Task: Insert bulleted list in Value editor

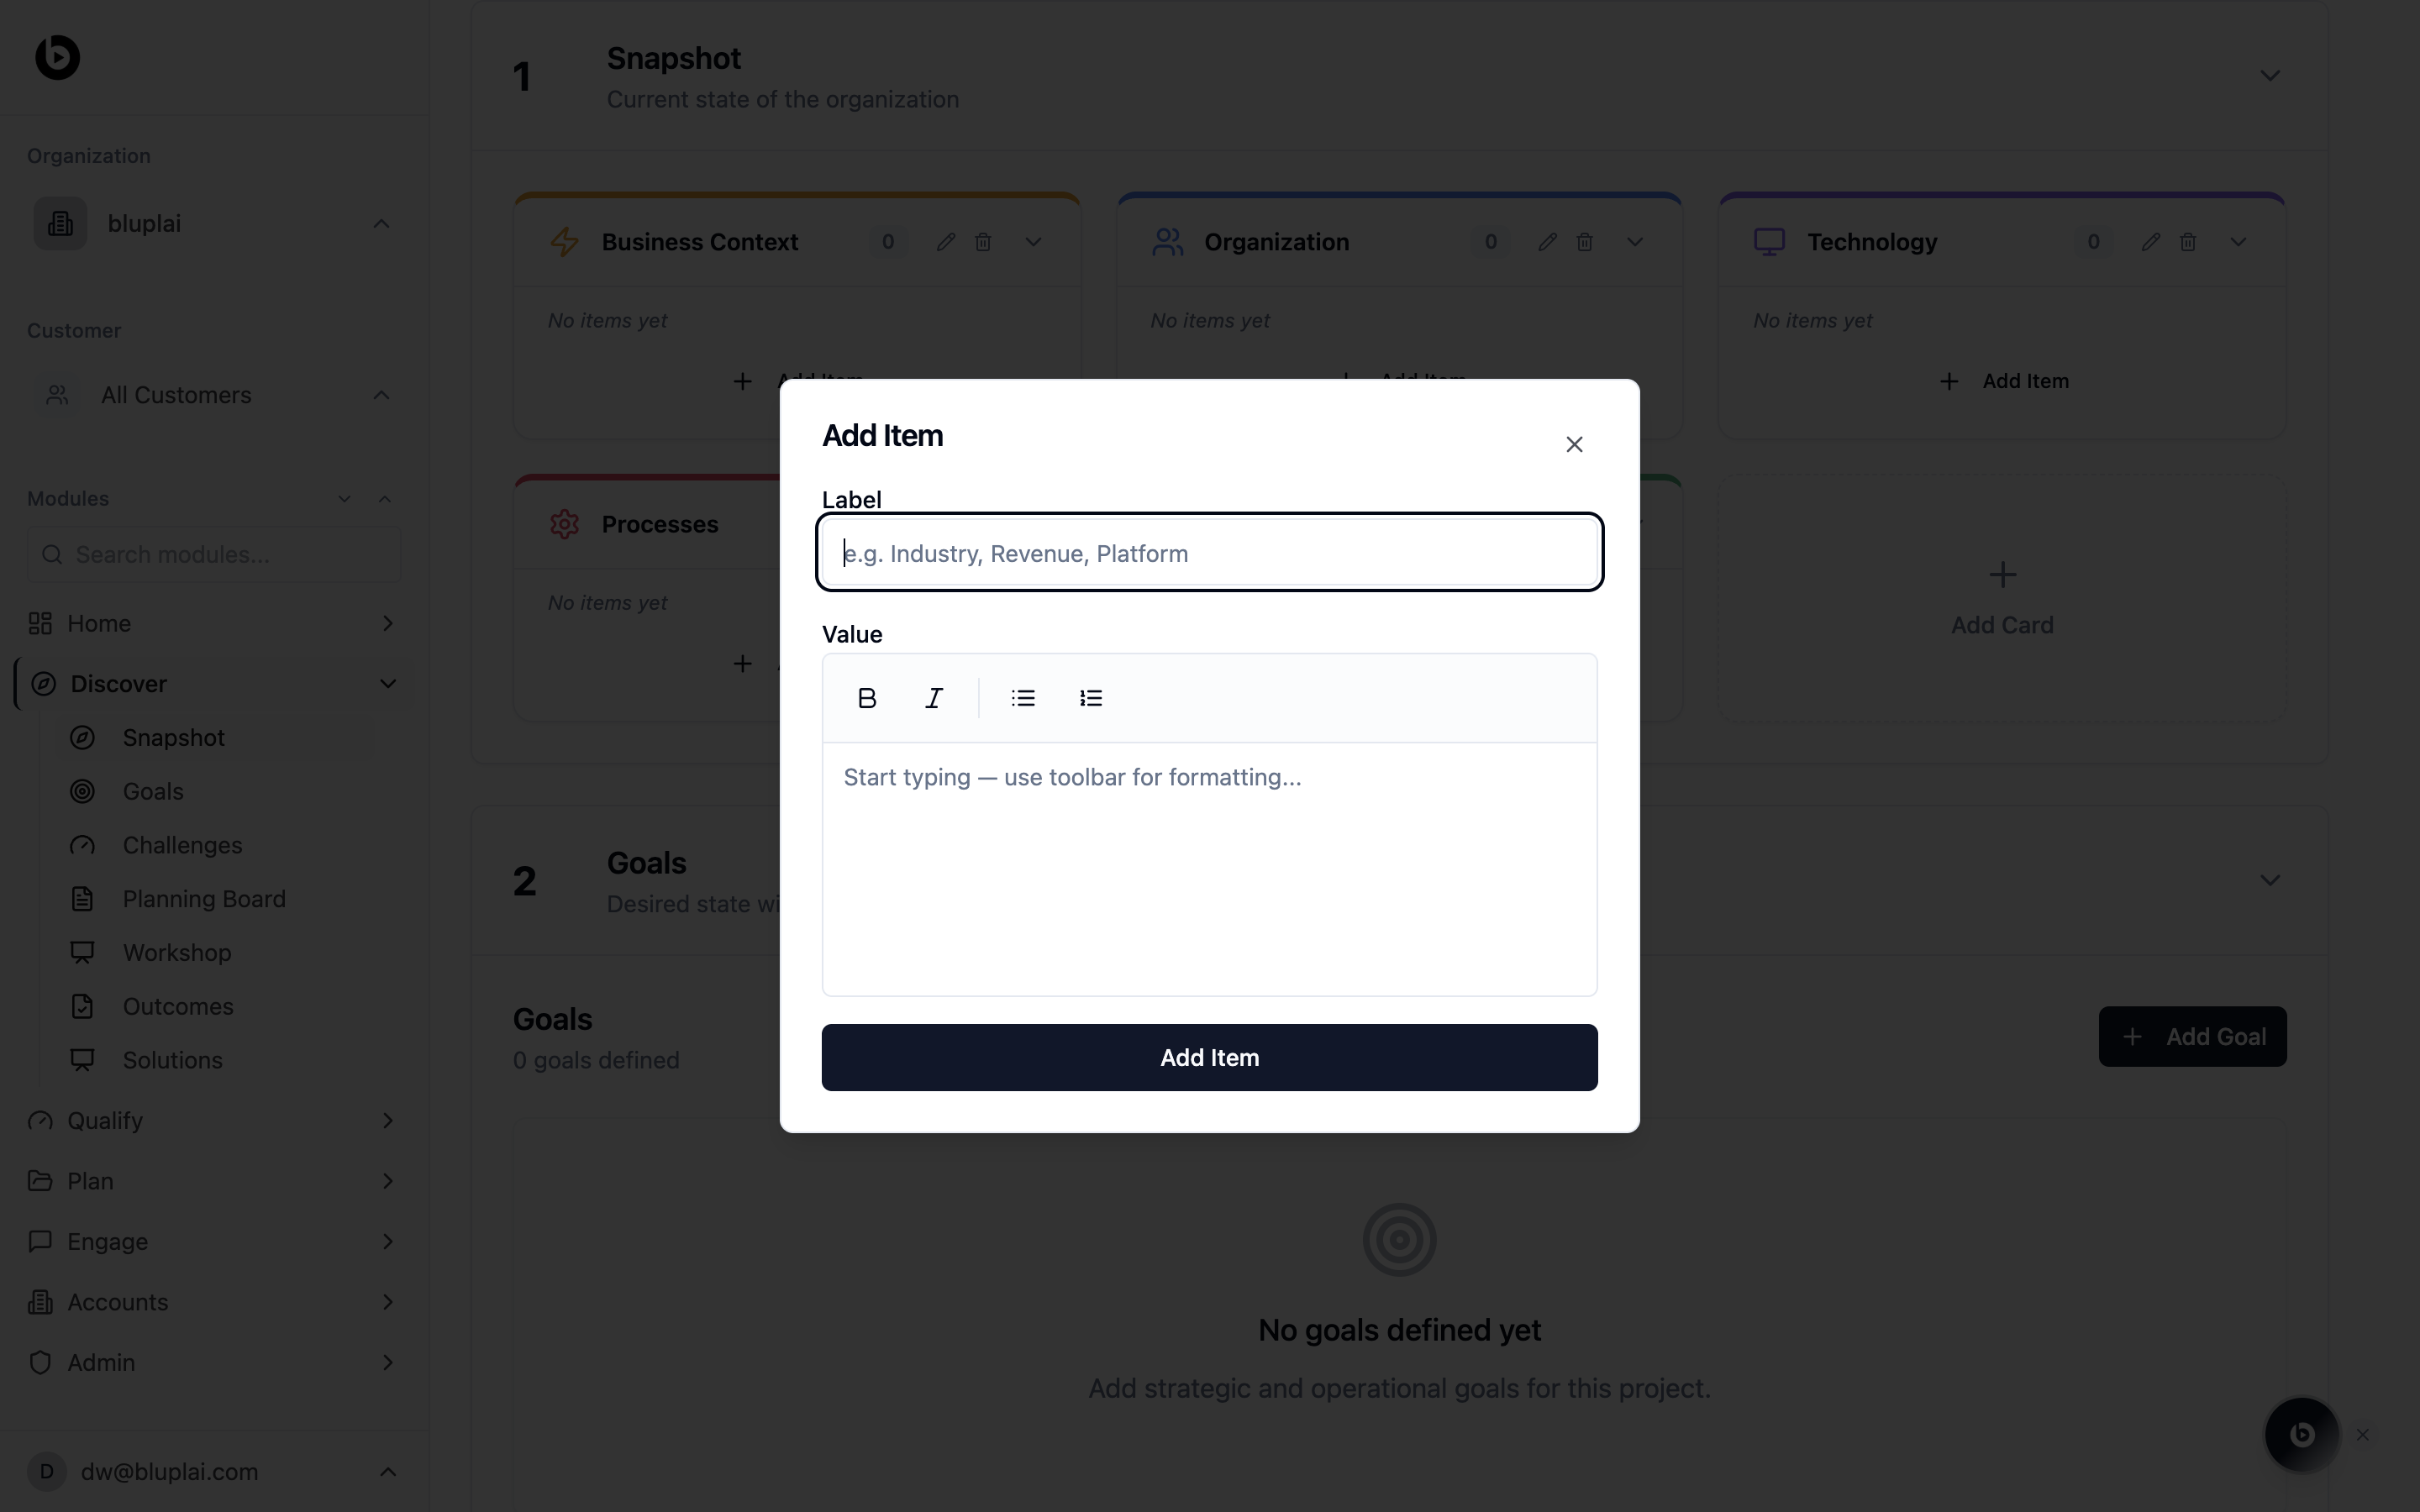Action: 1022,698
